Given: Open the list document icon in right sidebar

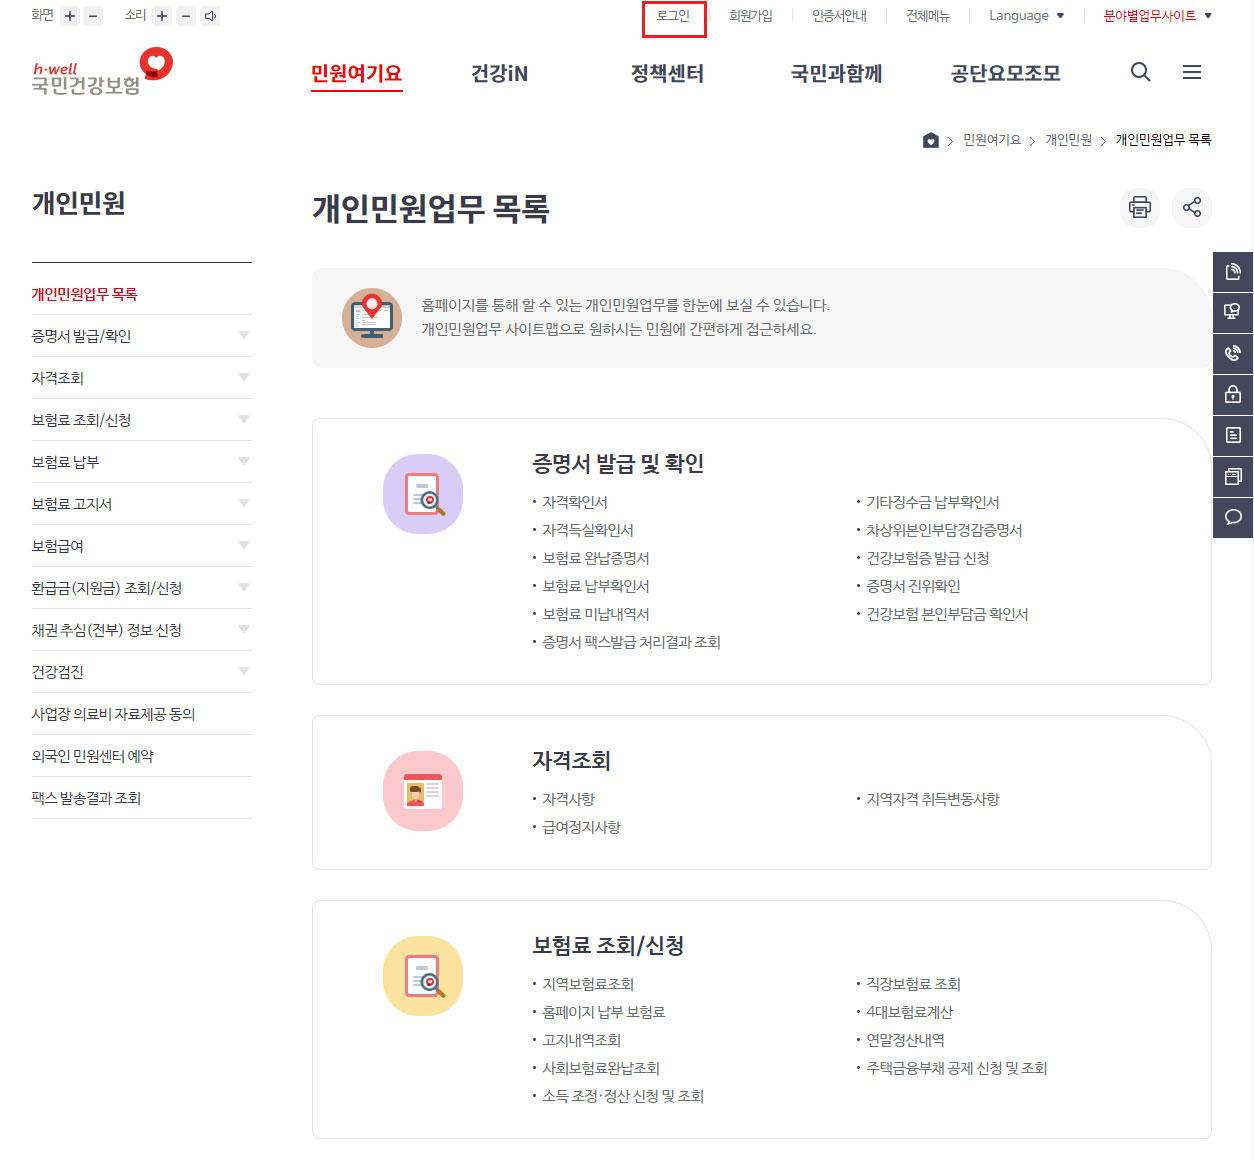Looking at the screenshot, I should (1233, 435).
